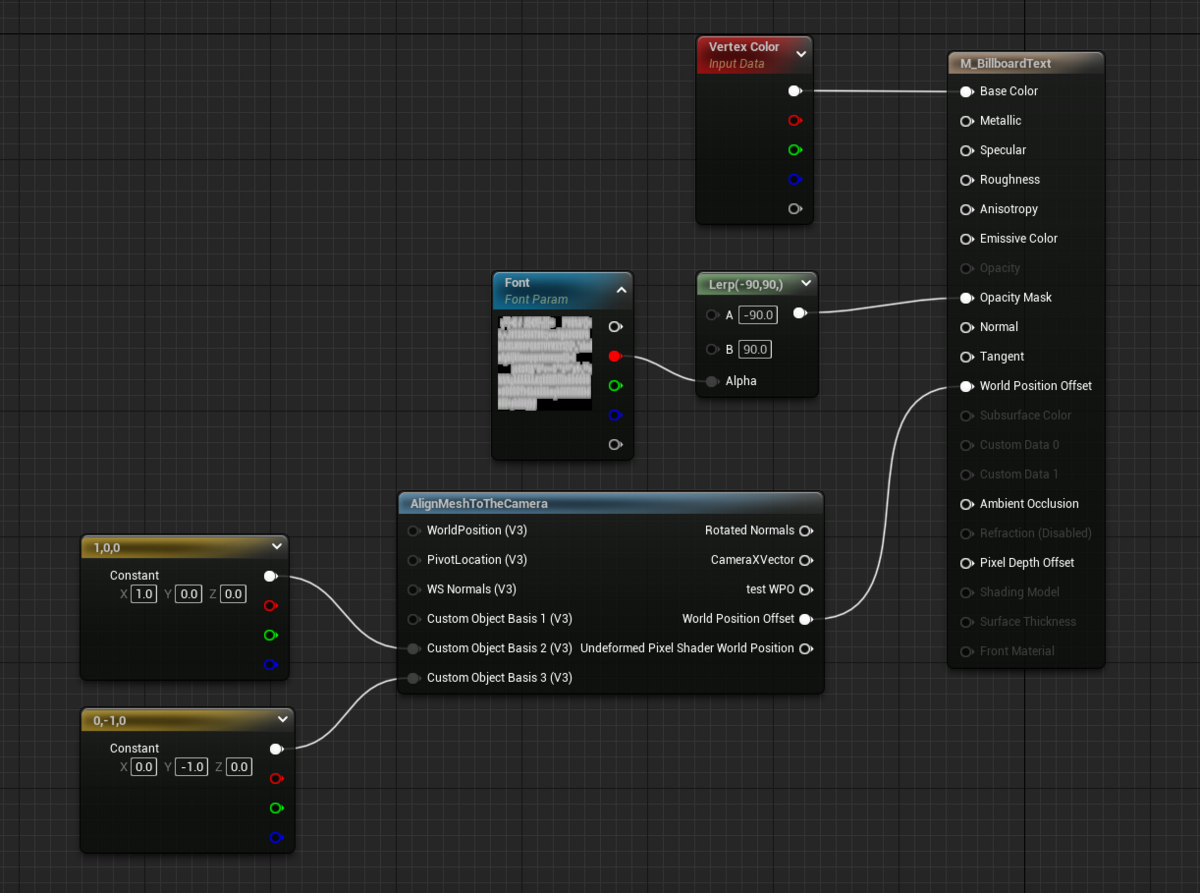1200x893 pixels.
Task: Click the Opacity Mask input pin
Action: [966, 297]
